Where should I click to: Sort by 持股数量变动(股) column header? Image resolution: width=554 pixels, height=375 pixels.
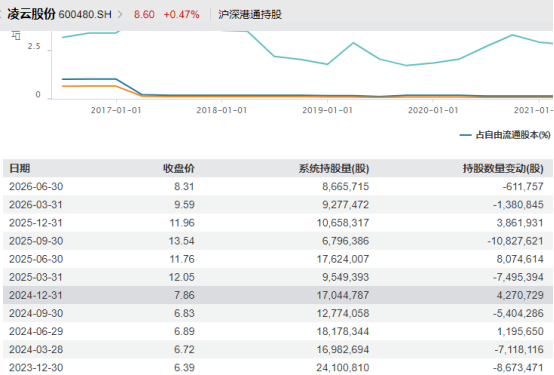[x=503, y=169]
